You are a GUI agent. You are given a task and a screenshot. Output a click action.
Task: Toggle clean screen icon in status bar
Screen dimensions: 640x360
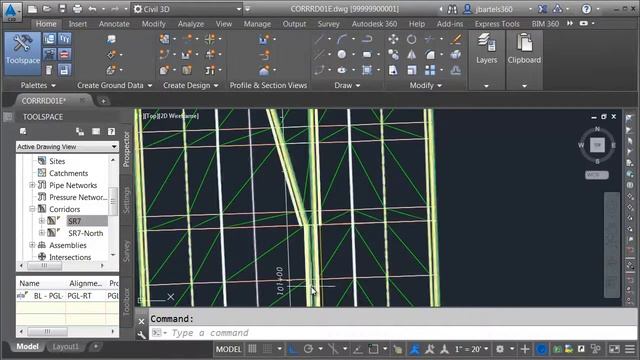pos(614,349)
